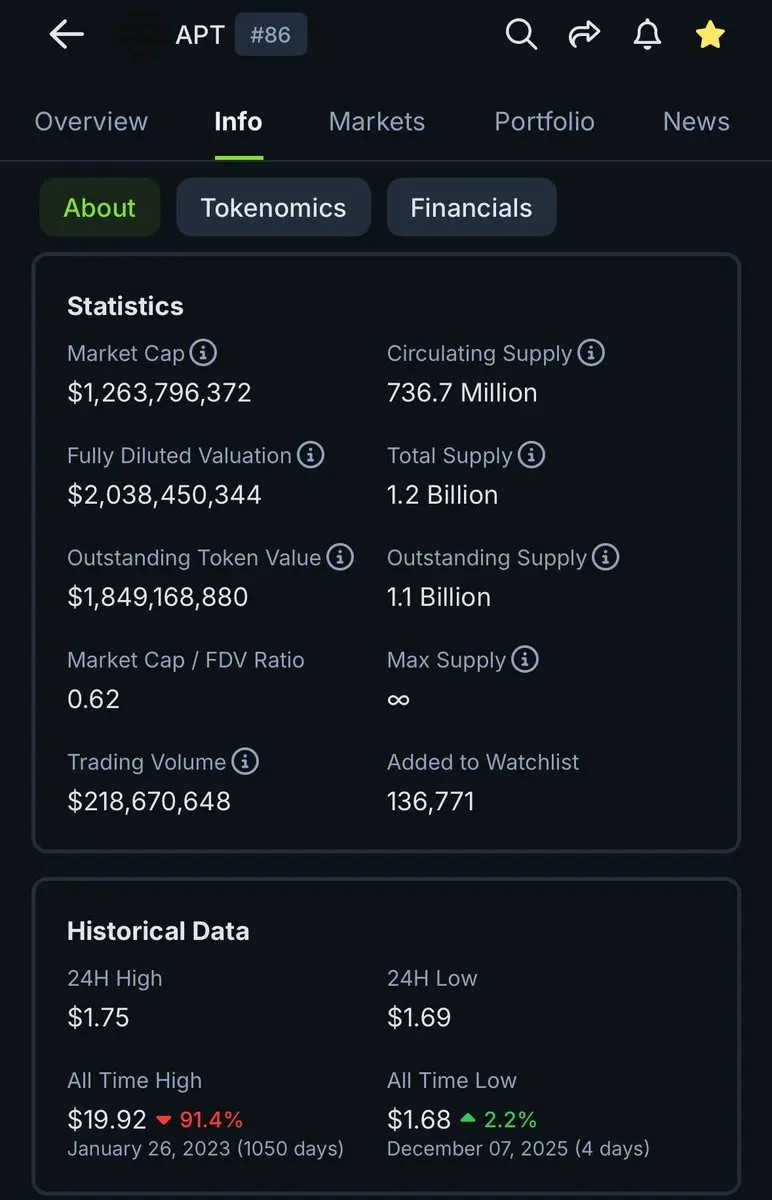This screenshot has height=1200, width=772.
Task: Tap the Outstanding Supply info icon
Action: [x=605, y=557]
